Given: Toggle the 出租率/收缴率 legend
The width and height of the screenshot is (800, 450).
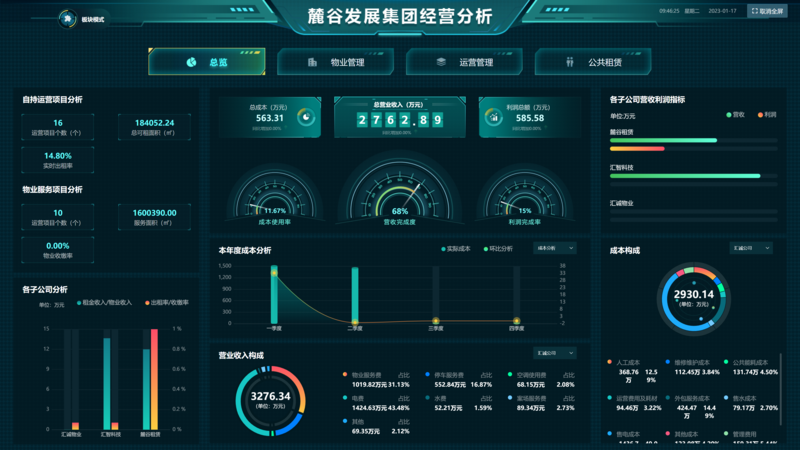Looking at the screenshot, I should tap(167, 303).
